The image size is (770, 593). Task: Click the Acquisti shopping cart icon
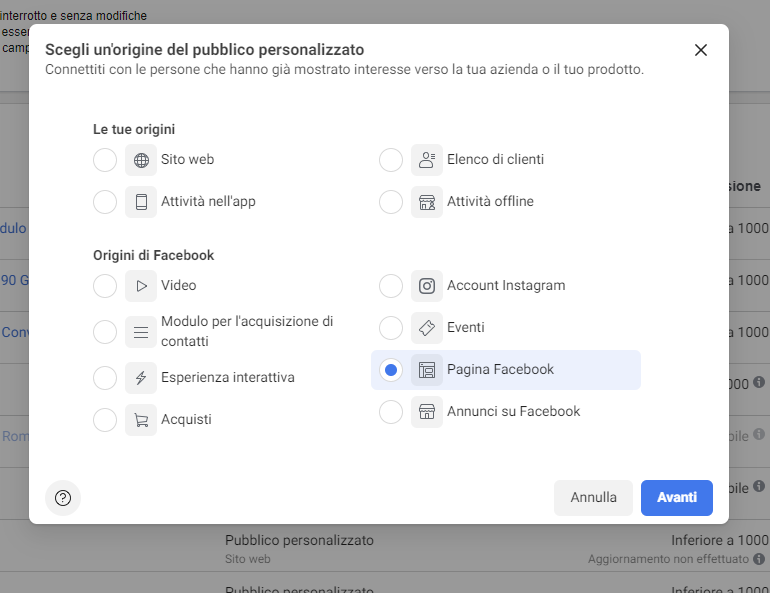click(x=141, y=420)
